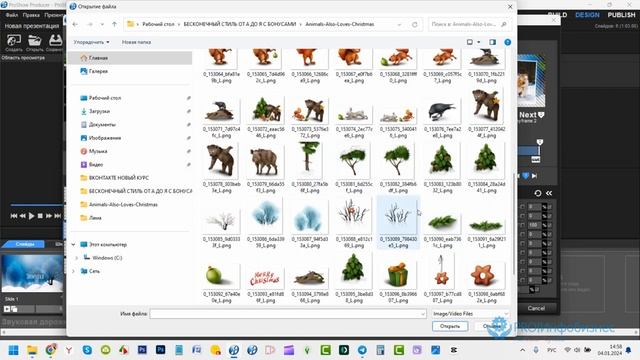
Task: Click the Имя файла input field
Action: click(288, 314)
